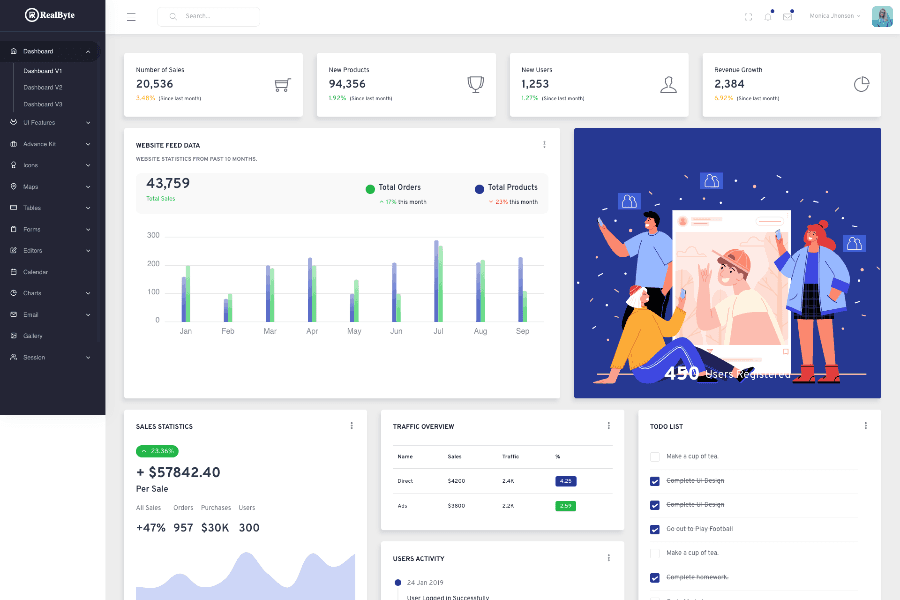Click the shopping cart icon on Number of Sales
This screenshot has width=900, height=600.
[282, 84]
